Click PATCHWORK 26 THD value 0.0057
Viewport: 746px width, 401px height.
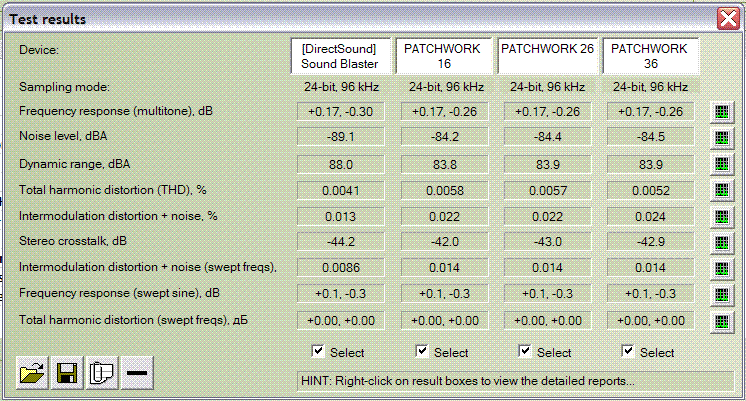pyautogui.click(x=548, y=191)
